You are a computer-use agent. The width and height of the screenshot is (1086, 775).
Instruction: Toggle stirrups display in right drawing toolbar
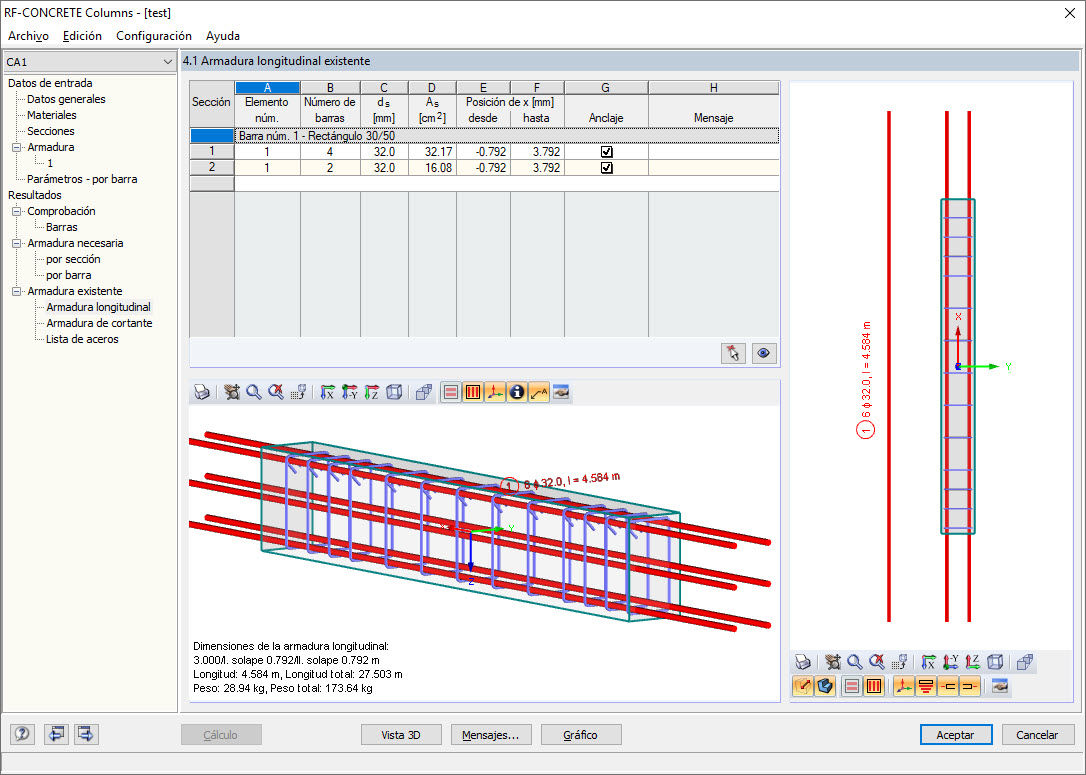coord(874,686)
